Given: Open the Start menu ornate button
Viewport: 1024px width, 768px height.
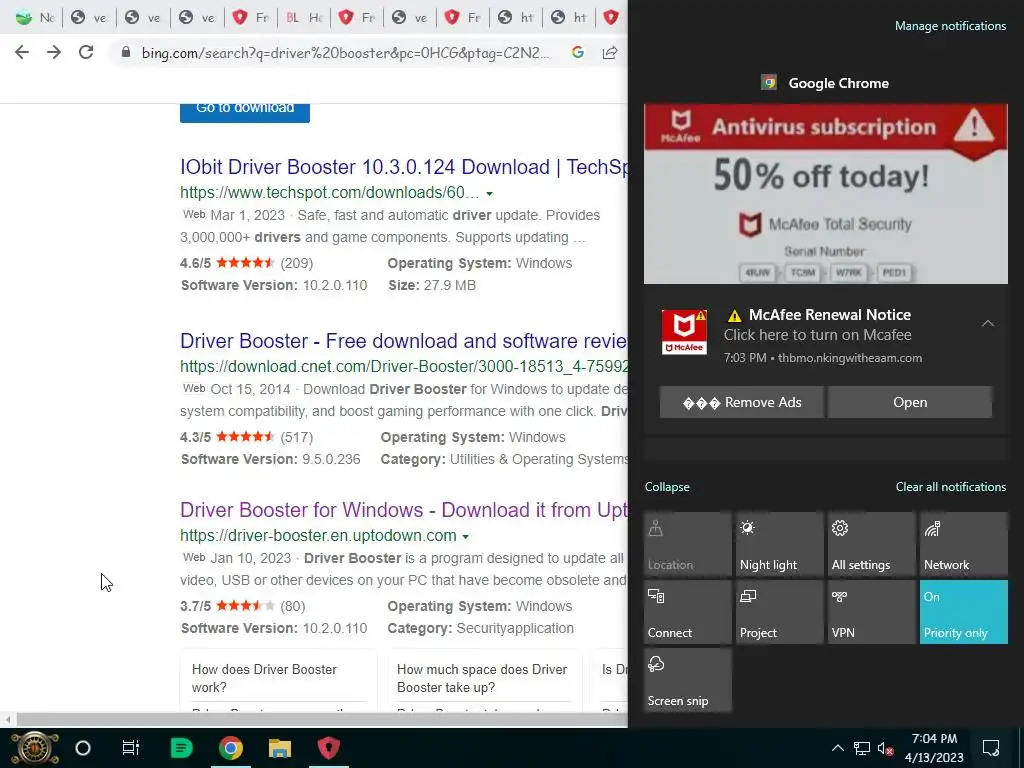Looking at the screenshot, I should [x=35, y=748].
